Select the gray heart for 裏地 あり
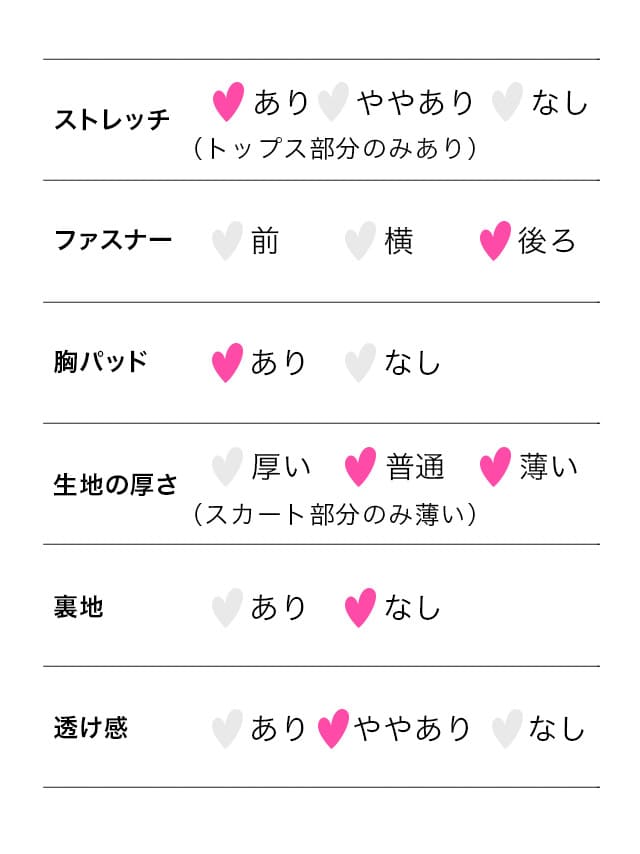This screenshot has width=640, height=854. [227, 607]
